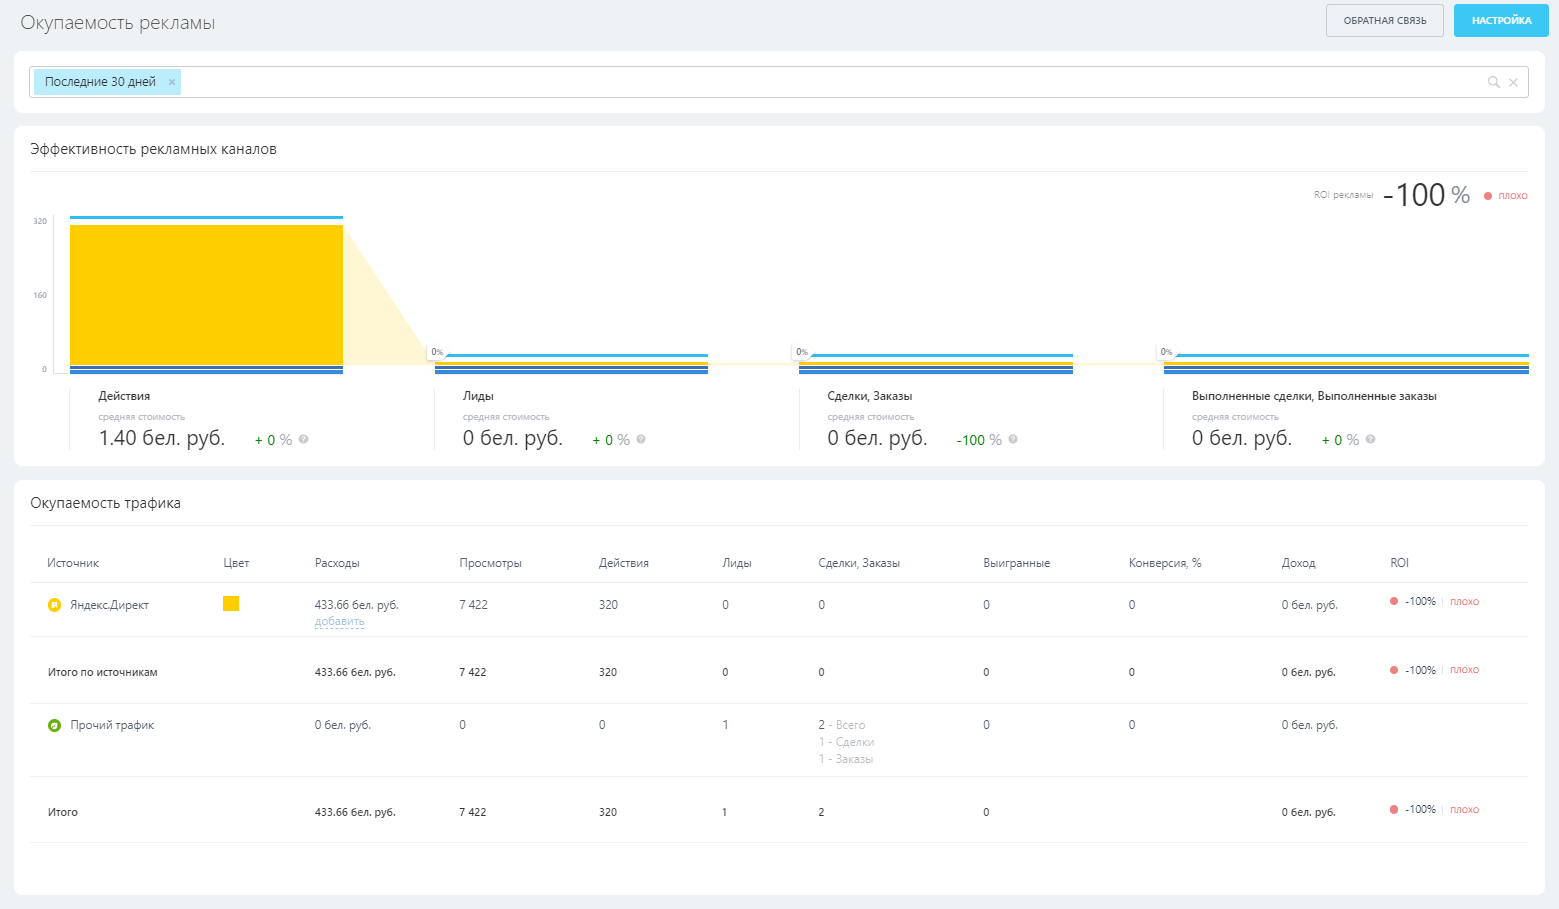Click the yellow color swatch for Яндекс.Директ
This screenshot has height=909, width=1559.
coord(231,603)
